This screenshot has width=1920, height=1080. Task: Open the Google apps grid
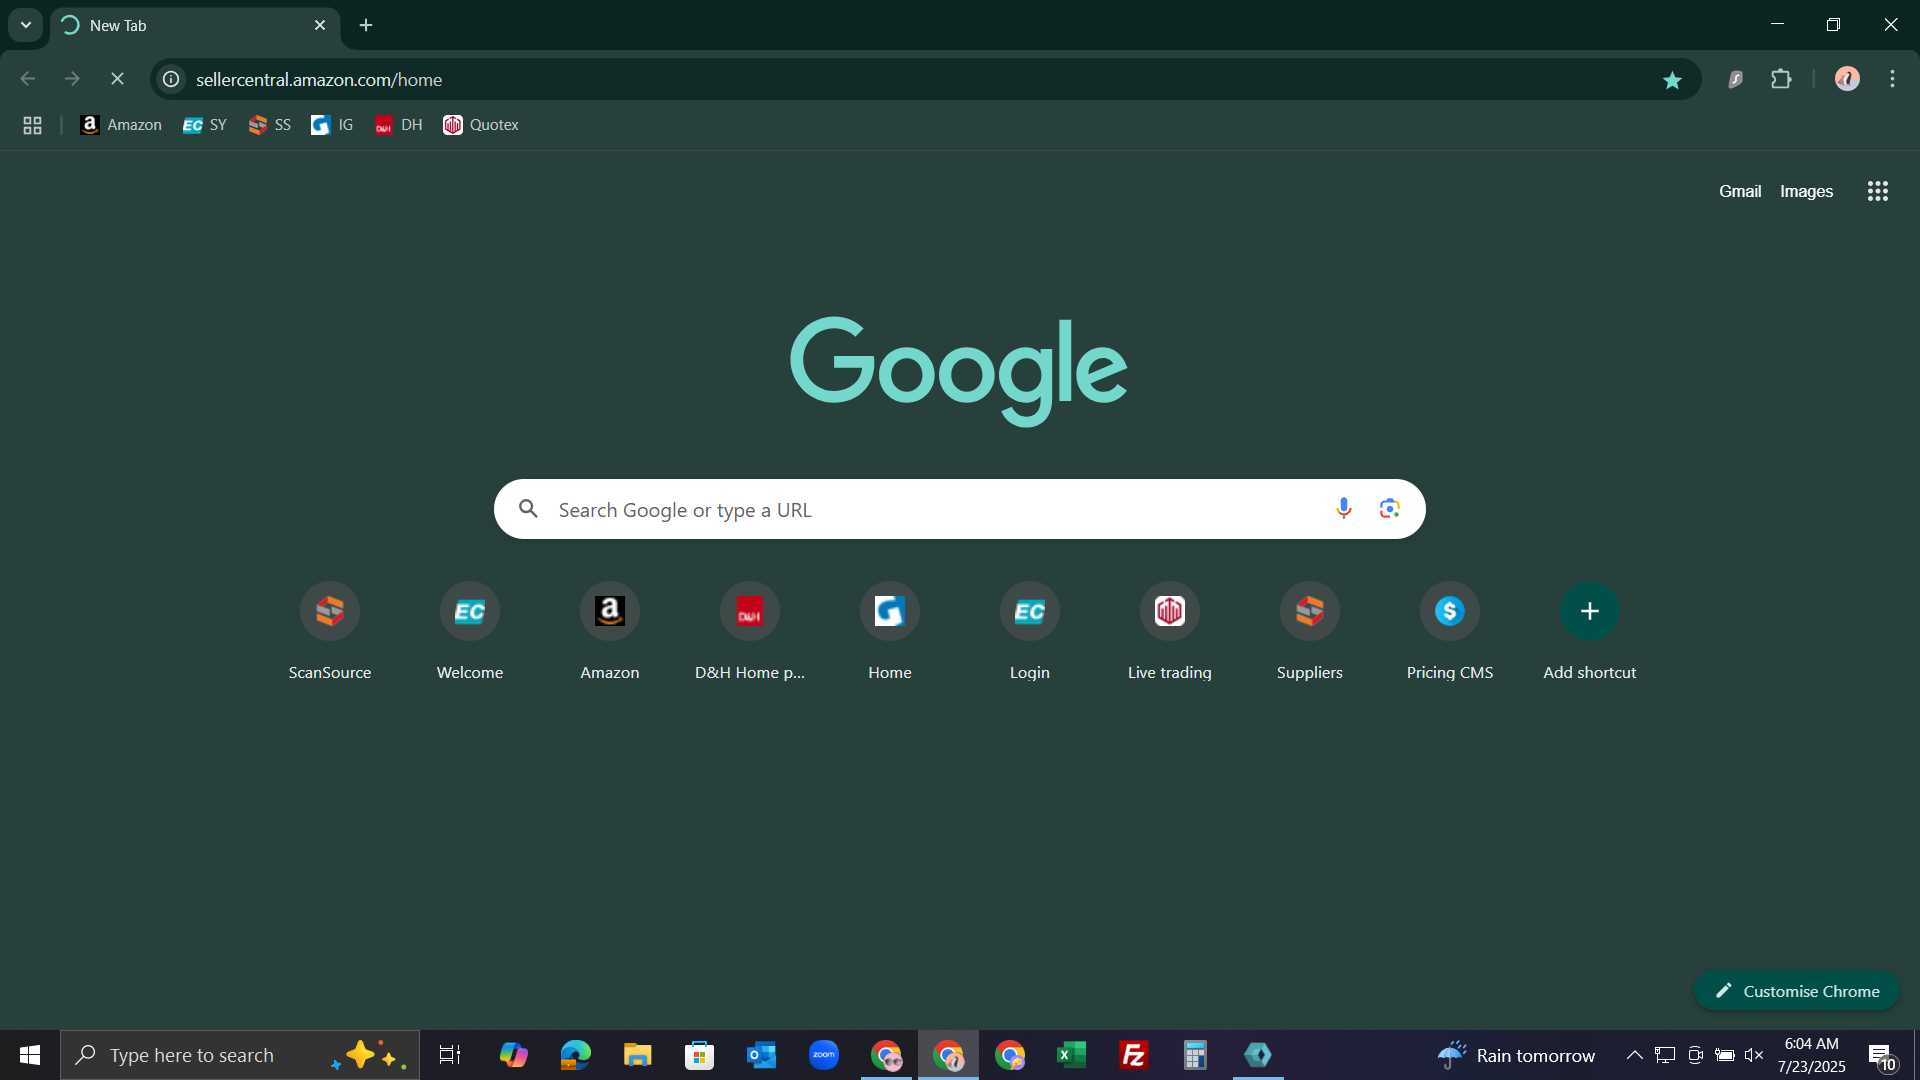[1878, 191]
